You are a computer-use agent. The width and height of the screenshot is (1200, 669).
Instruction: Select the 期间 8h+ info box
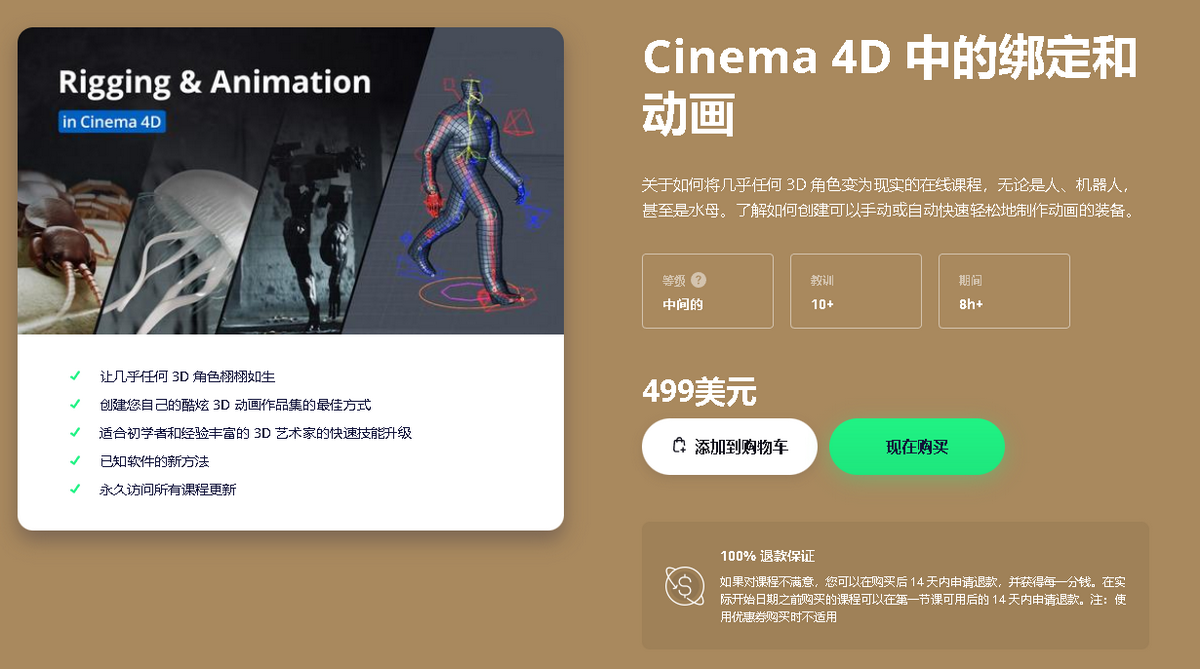(1004, 291)
